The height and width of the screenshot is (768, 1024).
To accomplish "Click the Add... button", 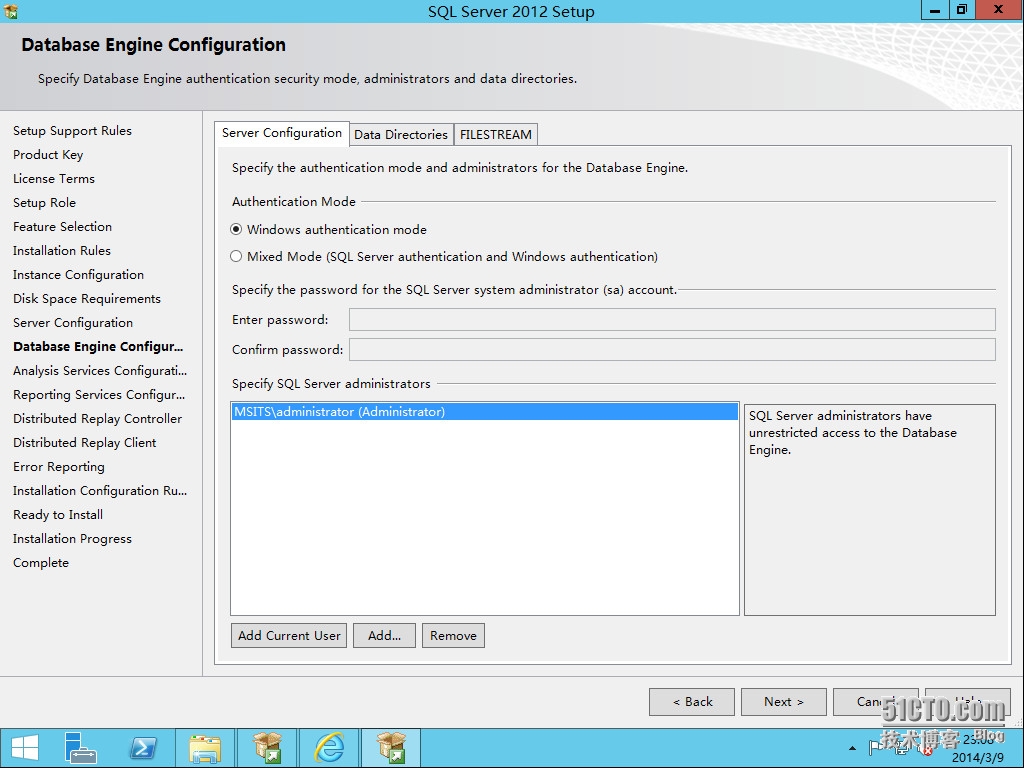I will click(384, 635).
